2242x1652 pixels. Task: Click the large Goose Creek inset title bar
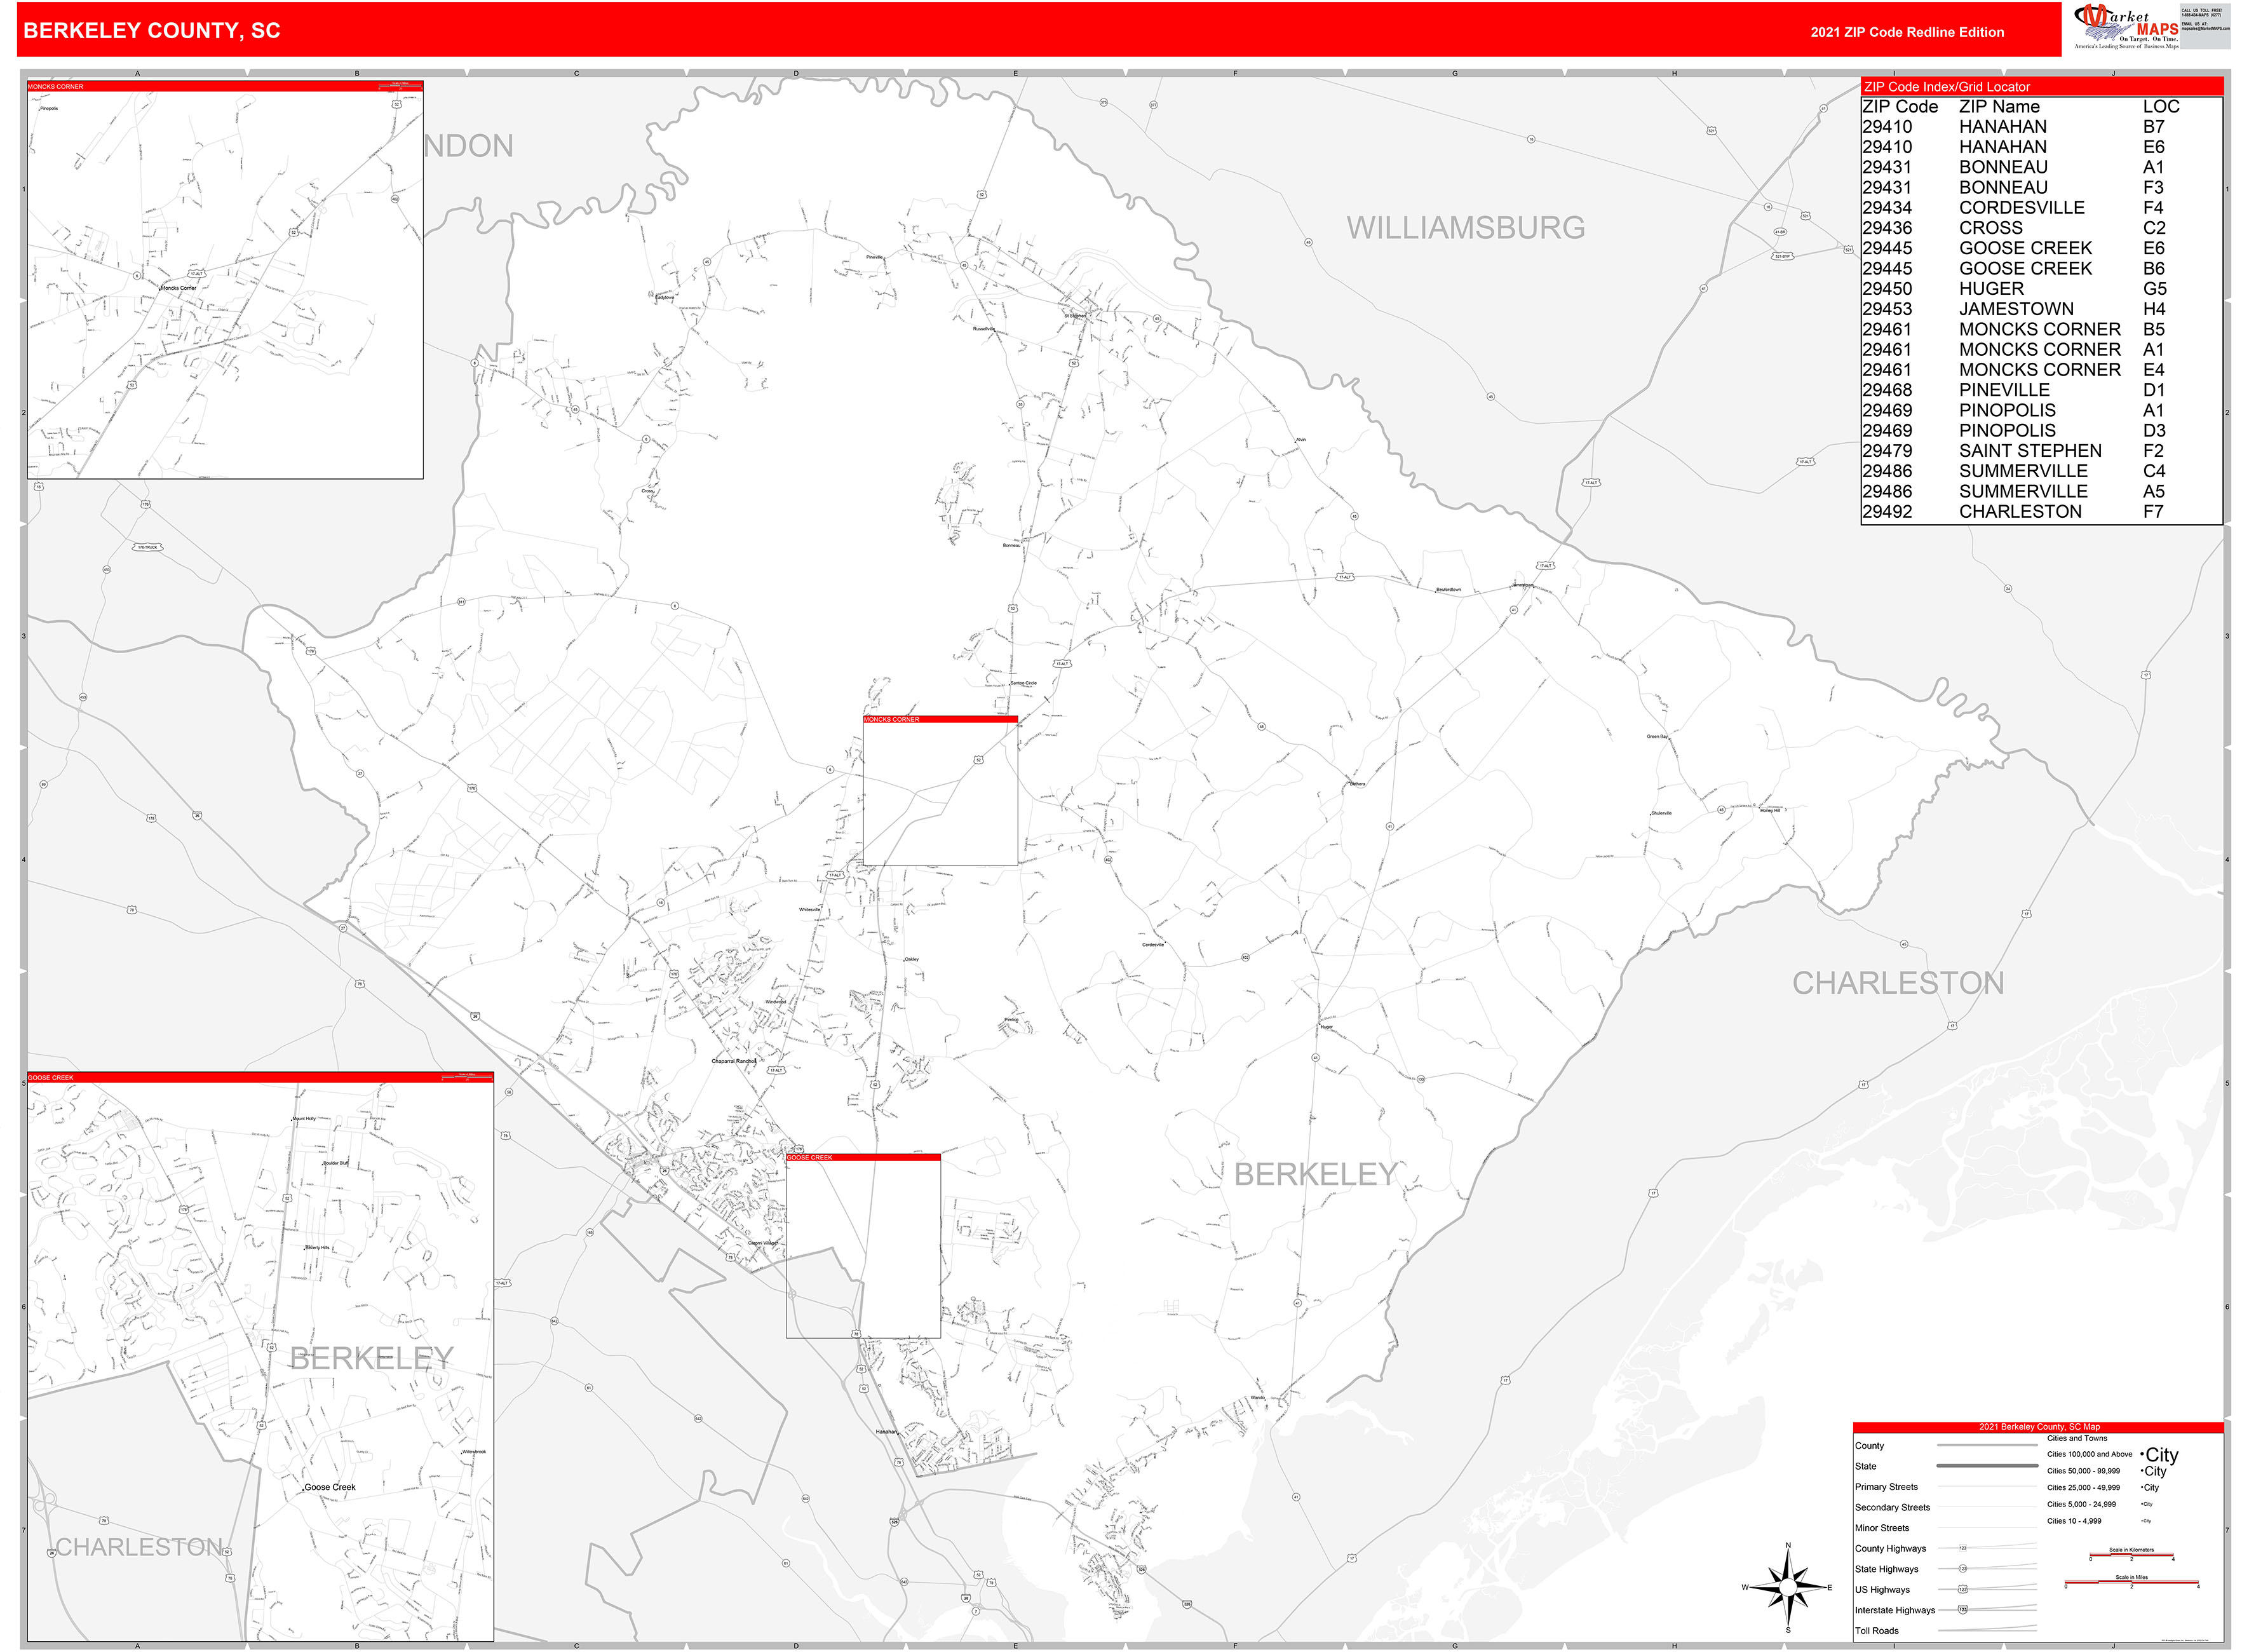click(x=260, y=1078)
